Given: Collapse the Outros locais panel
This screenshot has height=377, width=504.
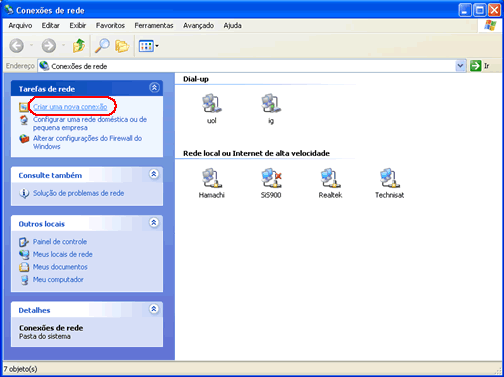Looking at the screenshot, I should [x=154, y=223].
